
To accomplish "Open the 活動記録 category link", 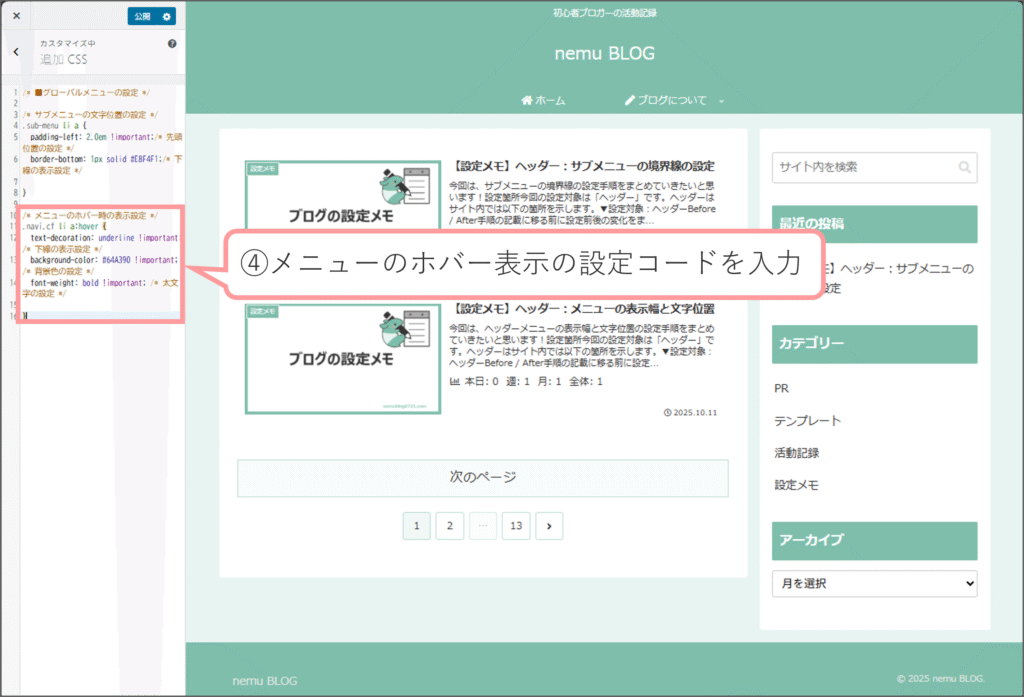I will pyautogui.click(x=796, y=453).
